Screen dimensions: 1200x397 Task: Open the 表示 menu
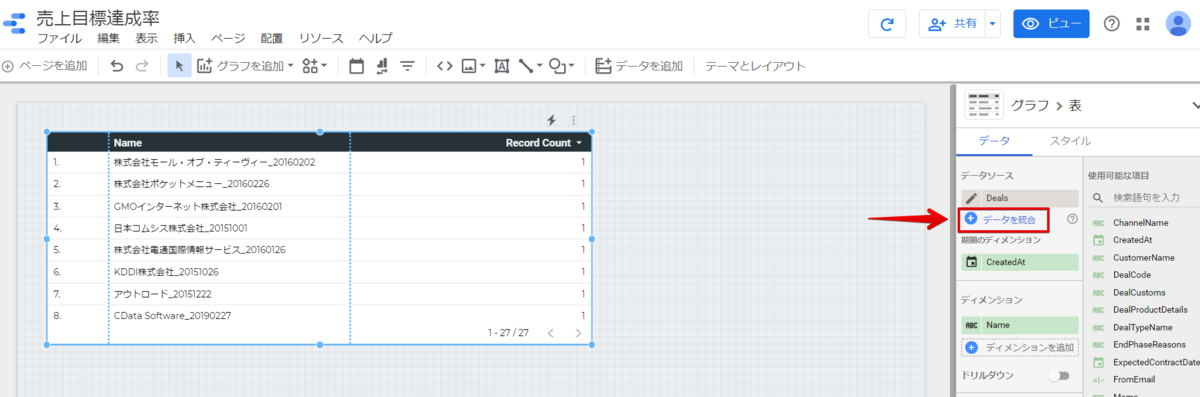146,39
